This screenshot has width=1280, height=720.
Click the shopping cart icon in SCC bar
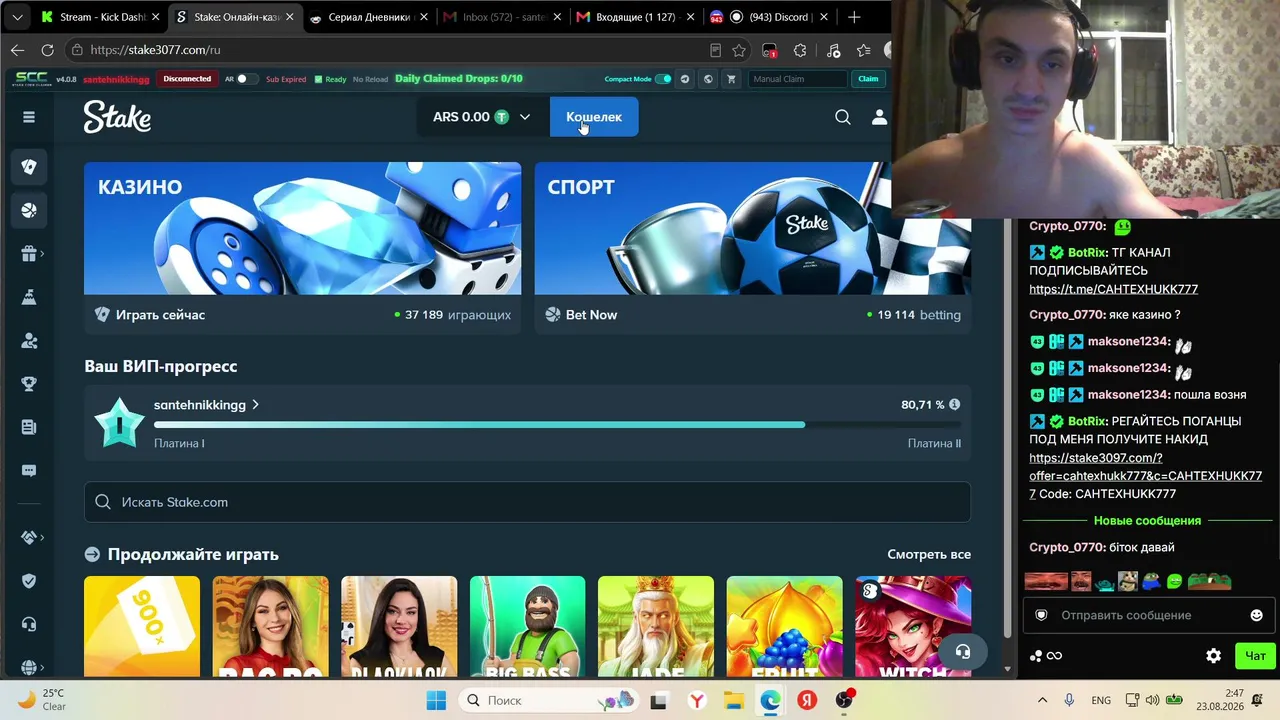(x=731, y=79)
